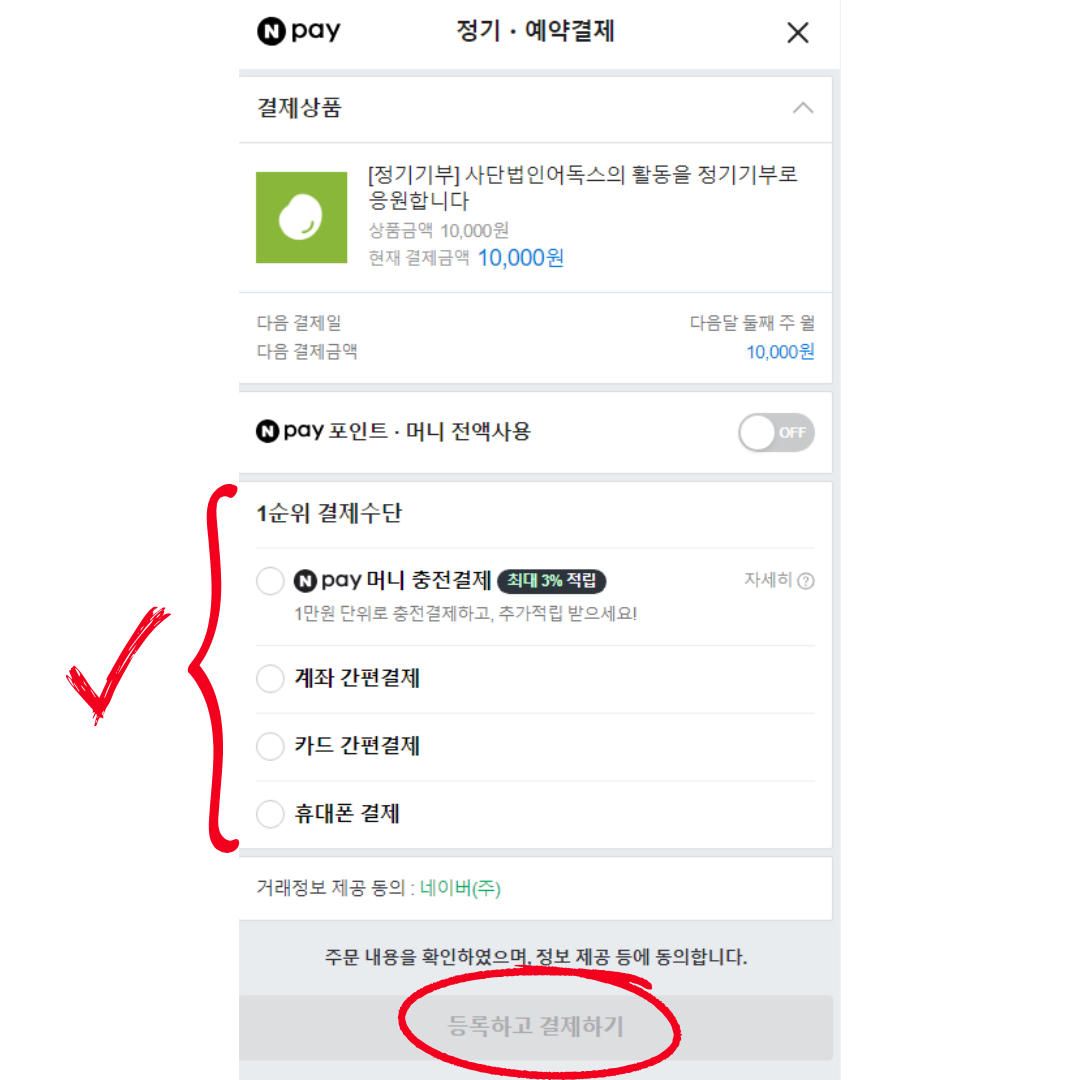
Task: Click the 자세히 question mark icon
Action: click(x=806, y=581)
